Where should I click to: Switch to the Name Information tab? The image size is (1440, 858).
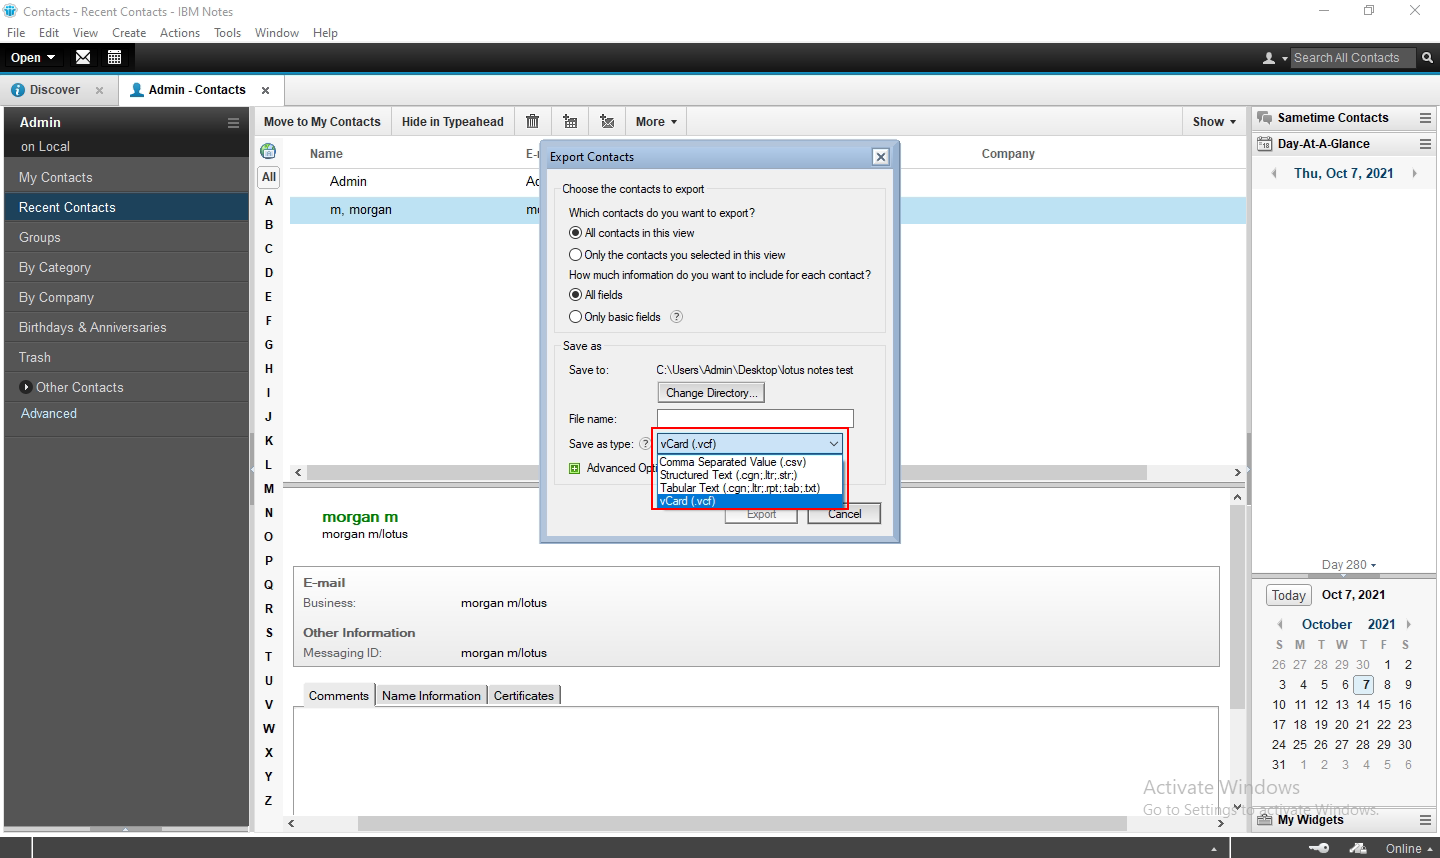431,696
